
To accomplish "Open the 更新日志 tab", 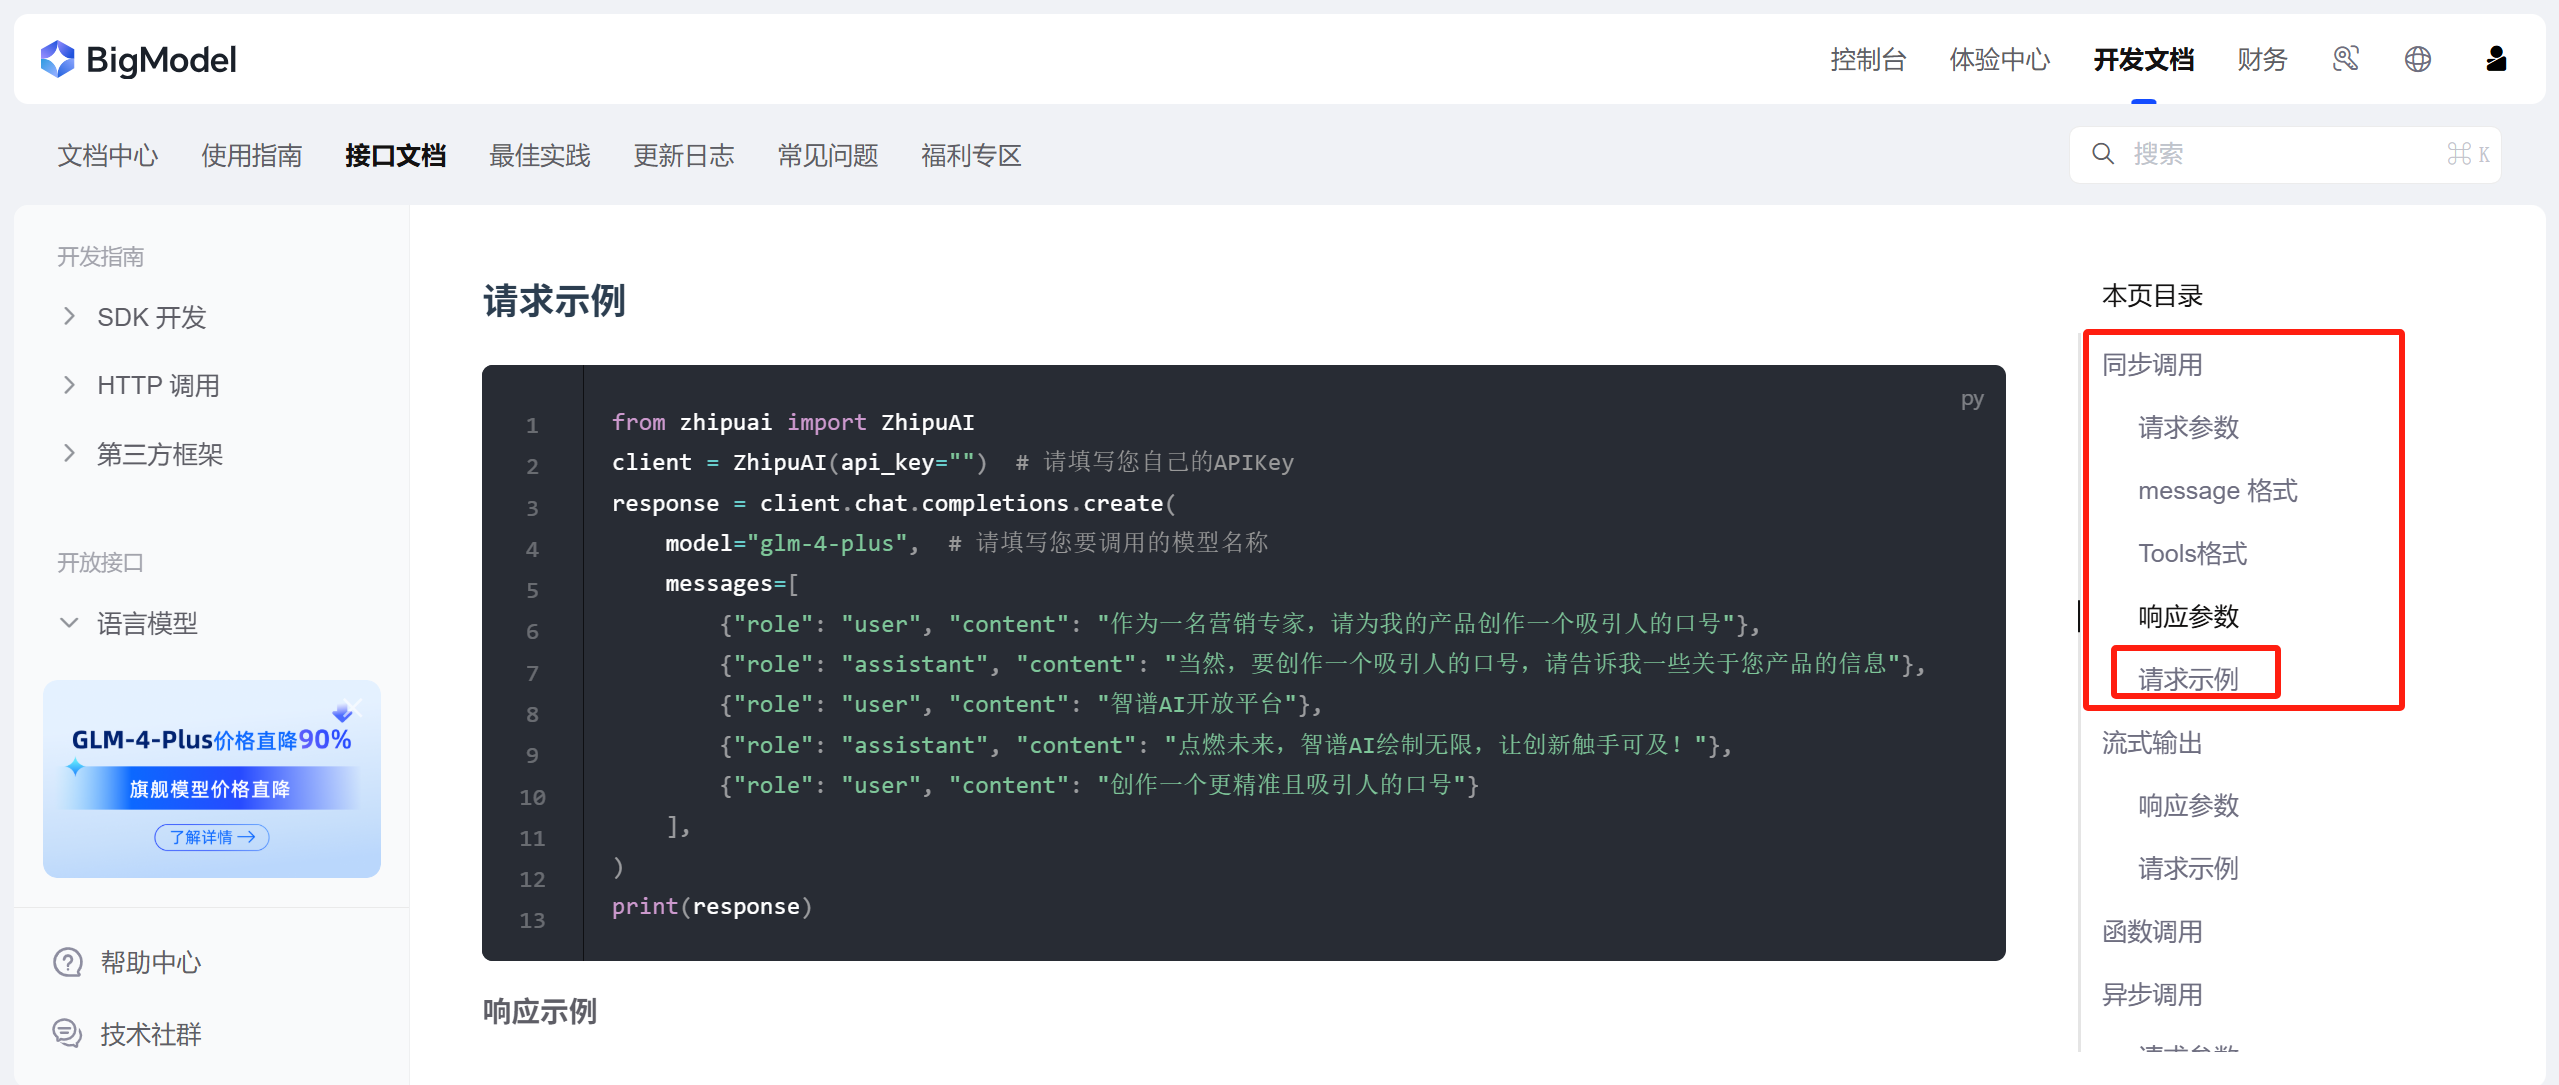I will 683,155.
